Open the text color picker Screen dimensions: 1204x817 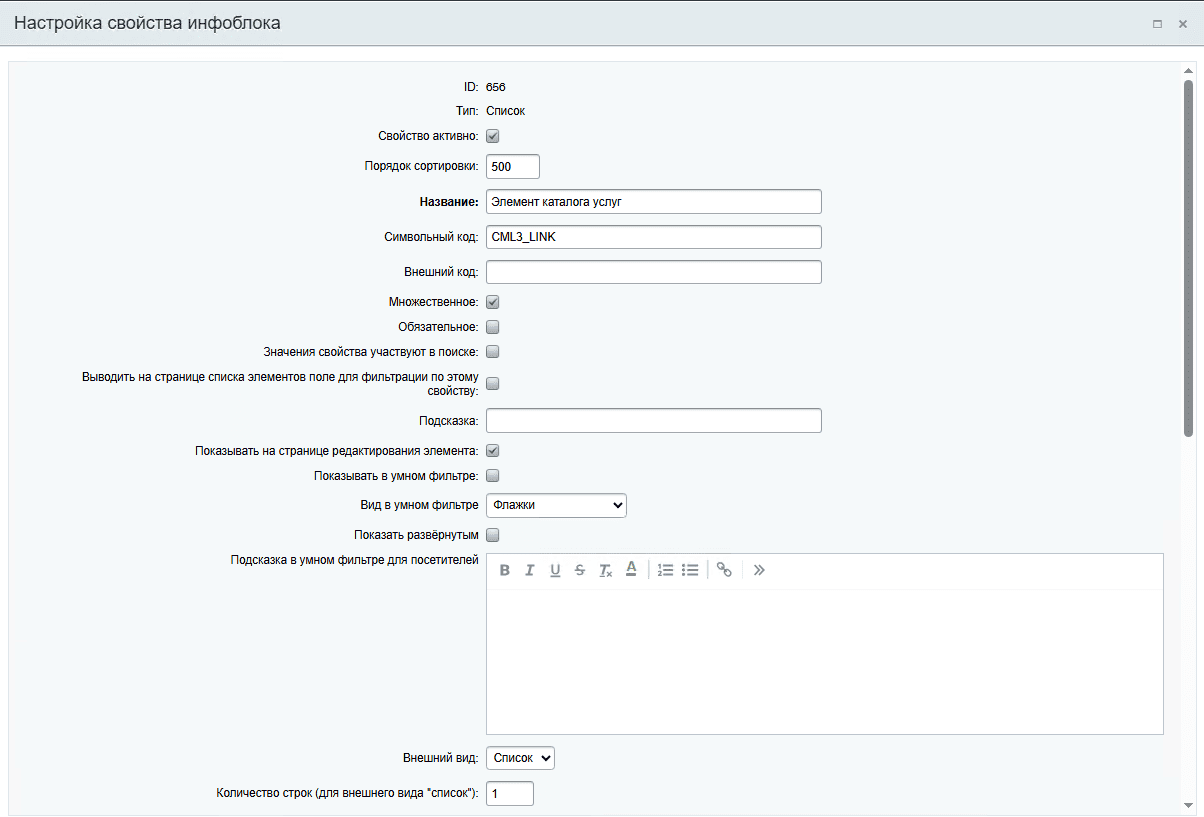[x=631, y=569]
